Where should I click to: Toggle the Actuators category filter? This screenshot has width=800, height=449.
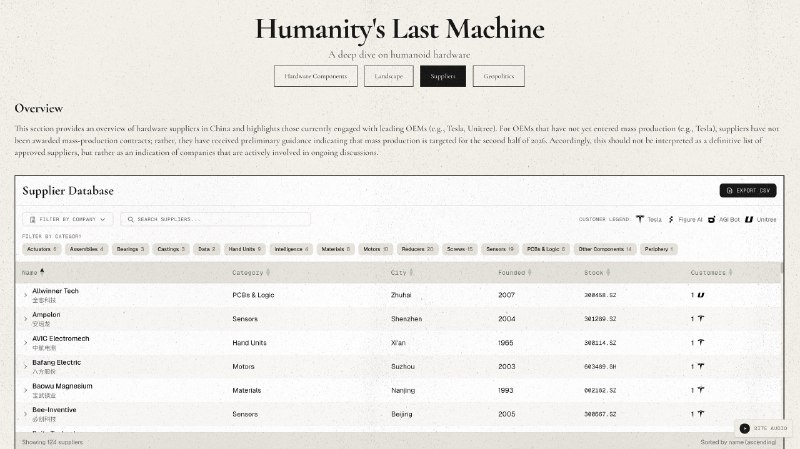43,248
